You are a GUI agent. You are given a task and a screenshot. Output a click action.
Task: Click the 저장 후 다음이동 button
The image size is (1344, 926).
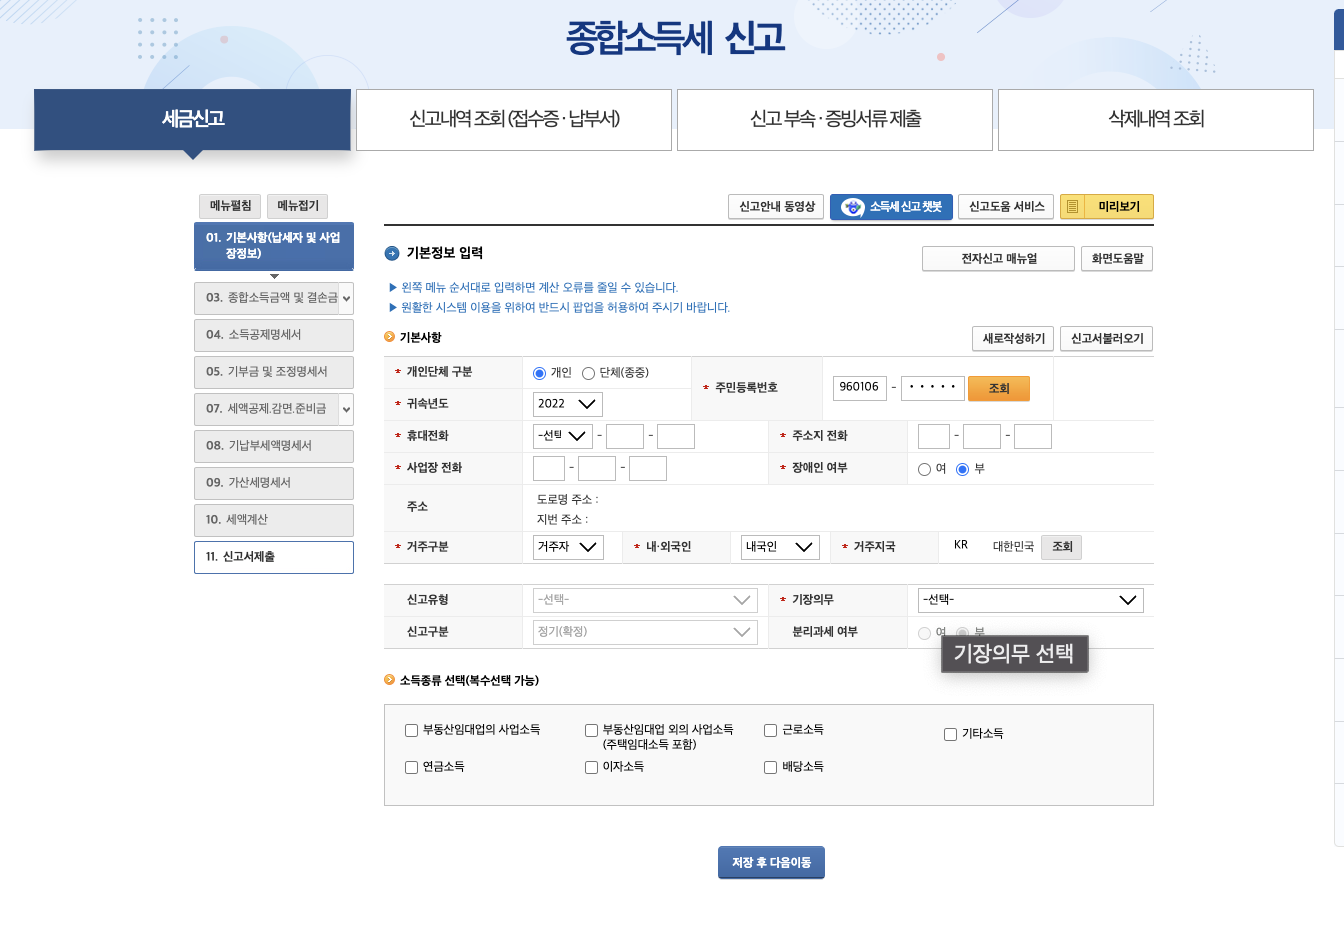tap(770, 862)
